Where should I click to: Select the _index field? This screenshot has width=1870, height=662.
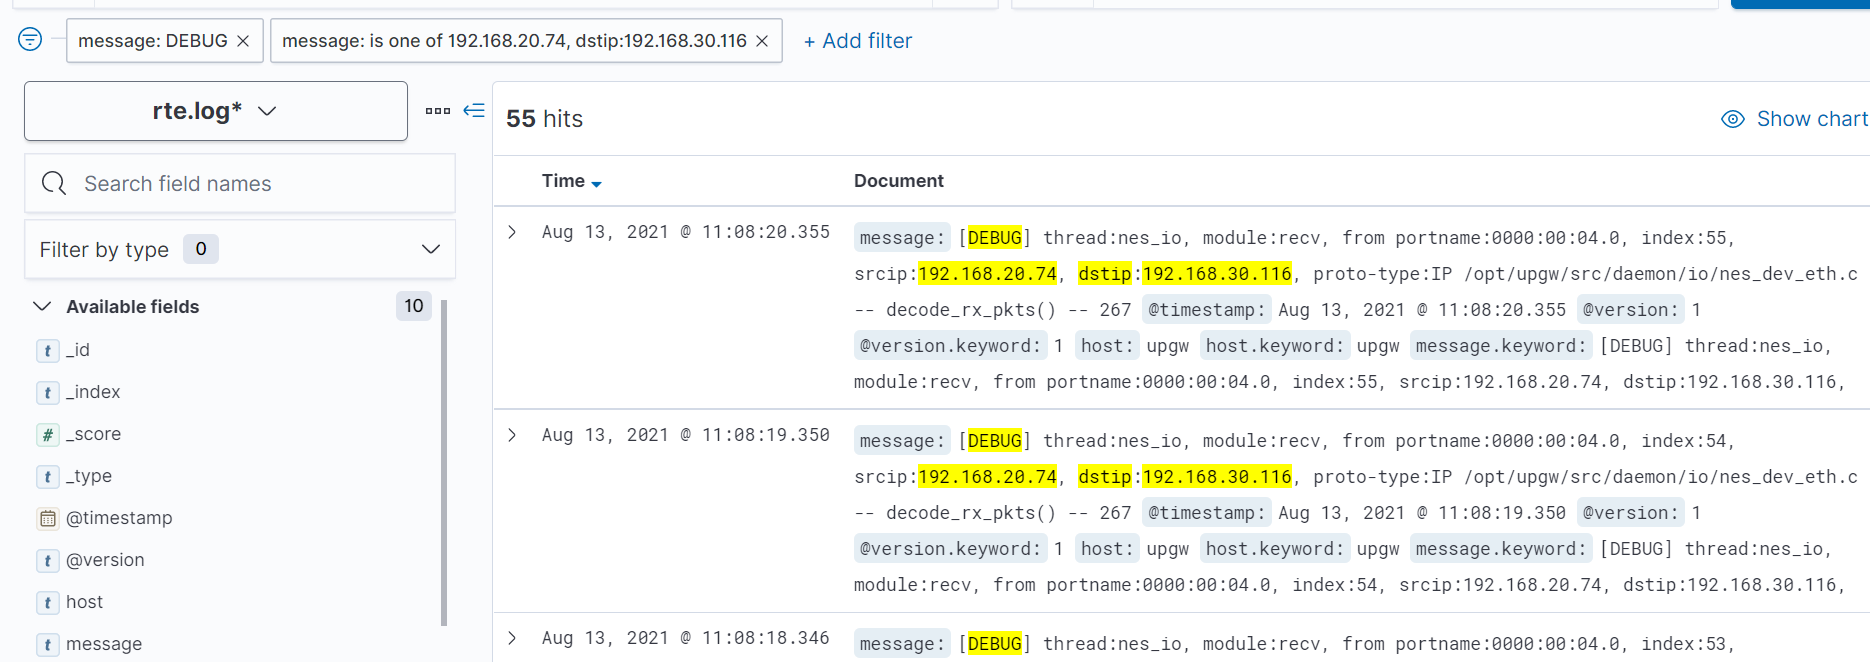coord(93,392)
